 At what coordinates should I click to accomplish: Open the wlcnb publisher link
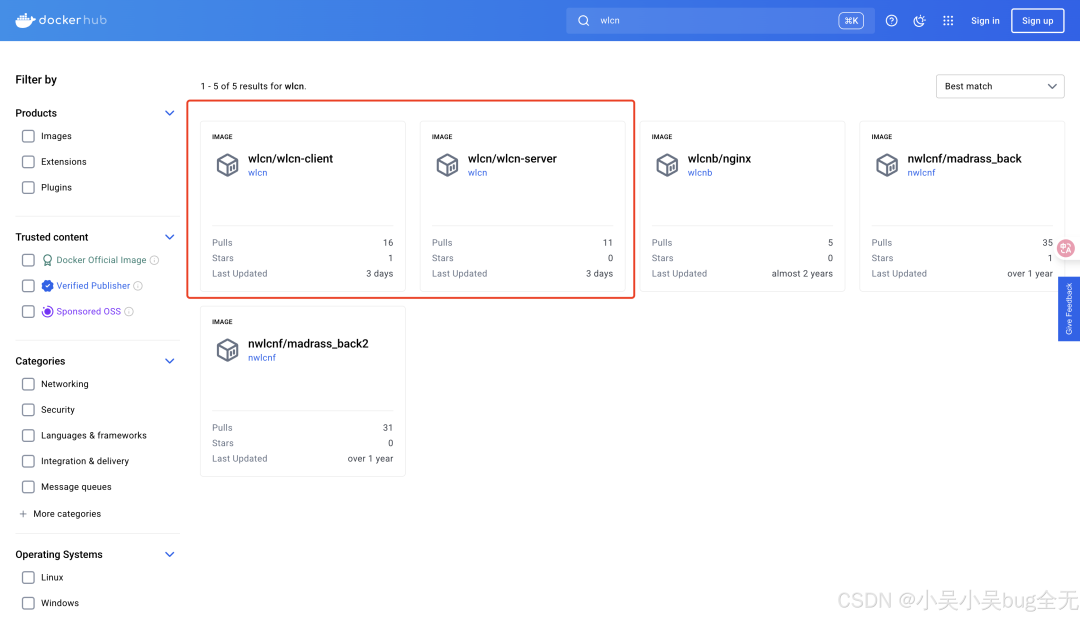pyautogui.click(x=700, y=173)
